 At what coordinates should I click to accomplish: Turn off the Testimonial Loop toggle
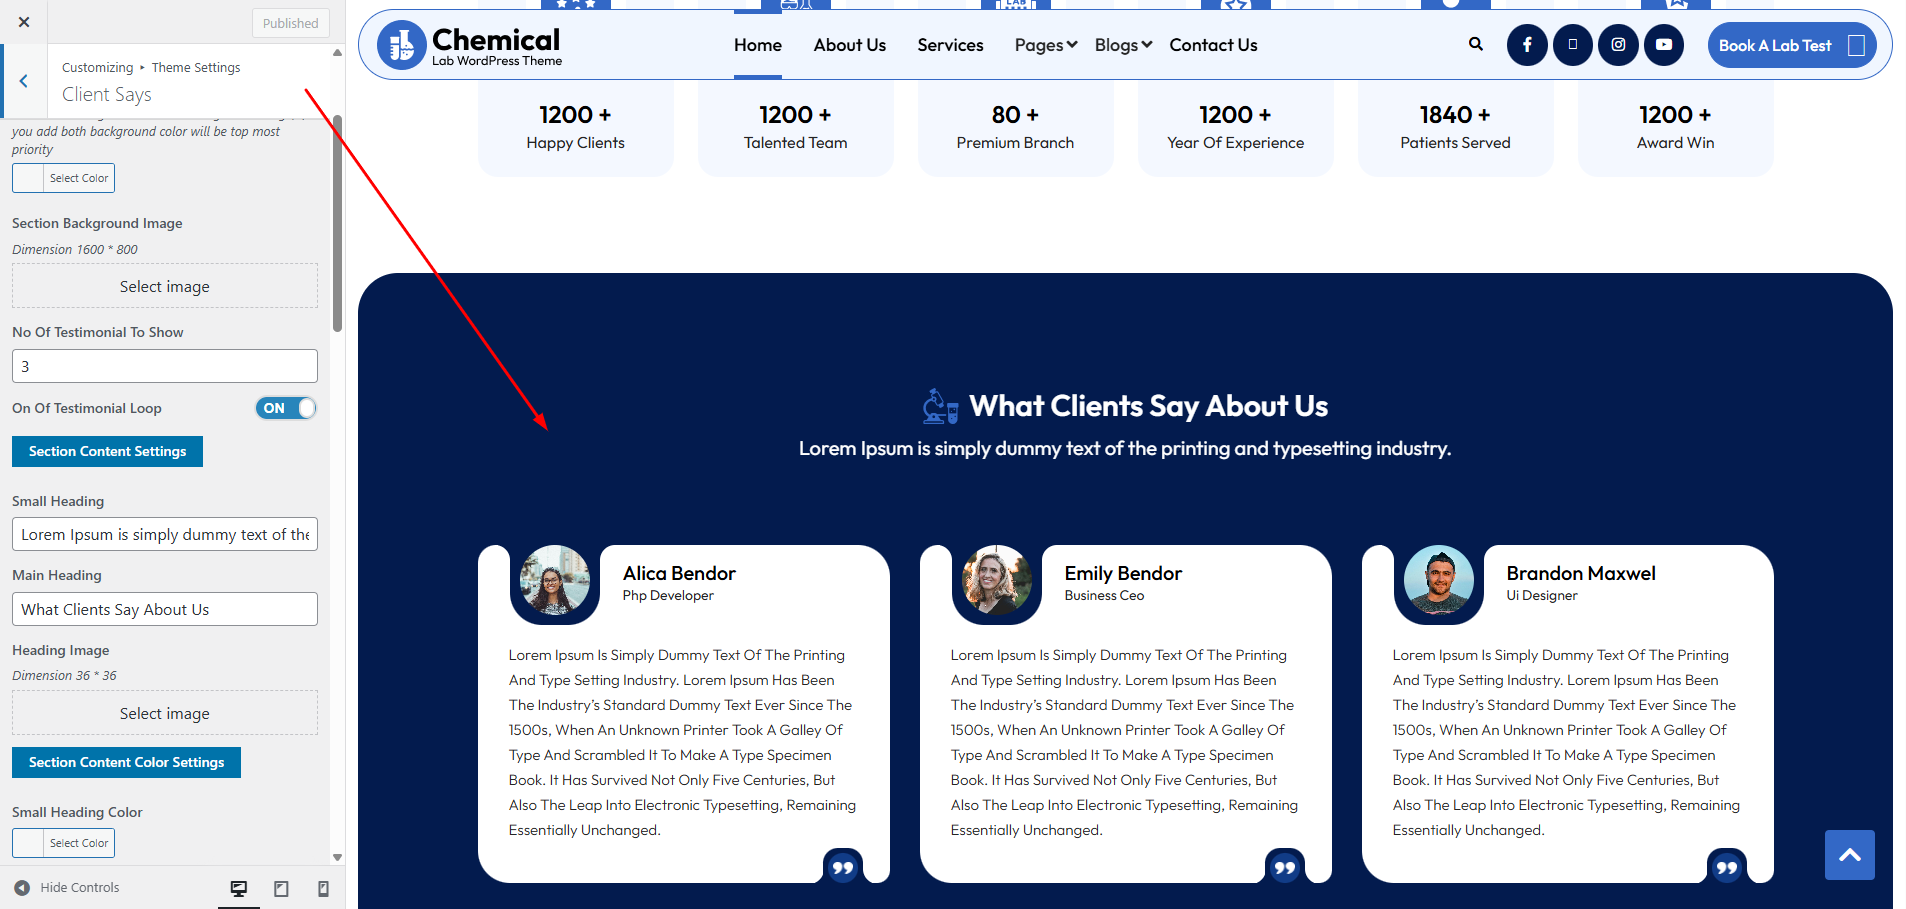pyautogui.click(x=285, y=408)
